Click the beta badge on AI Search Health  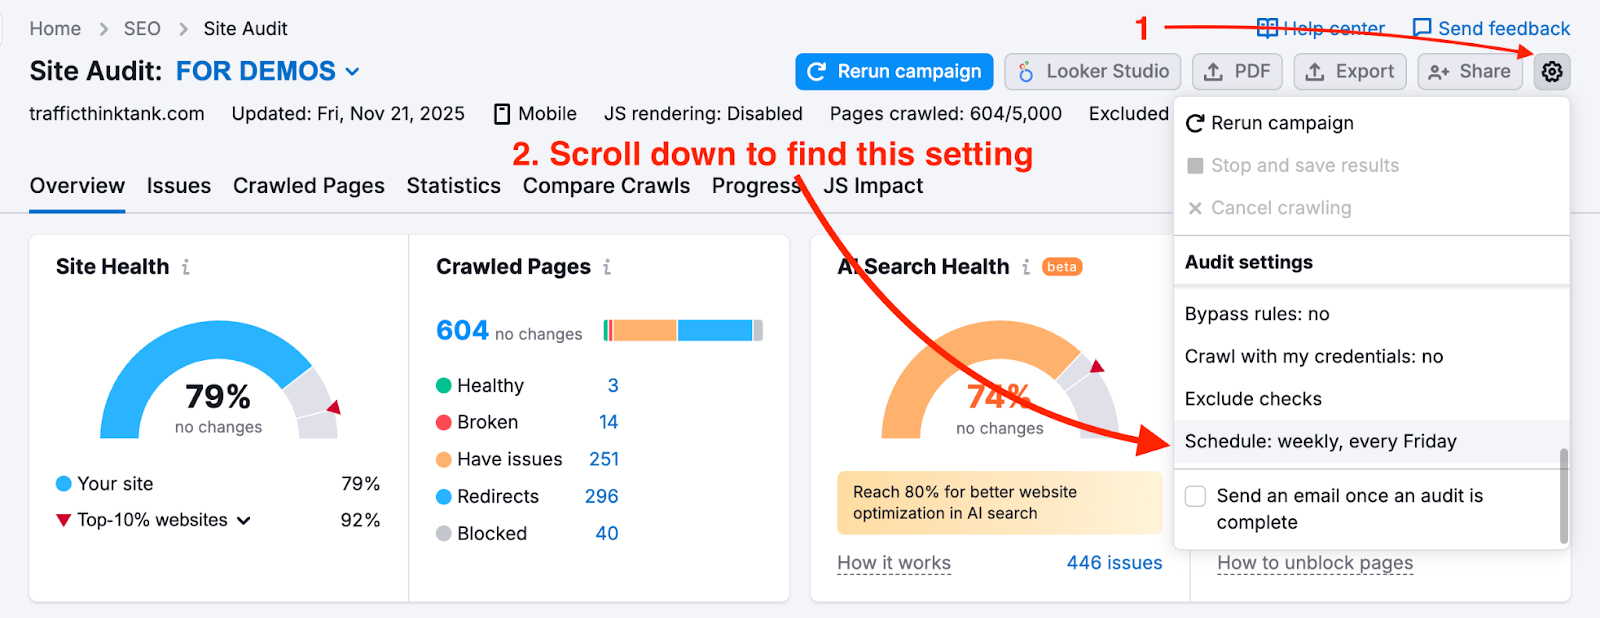(1062, 266)
